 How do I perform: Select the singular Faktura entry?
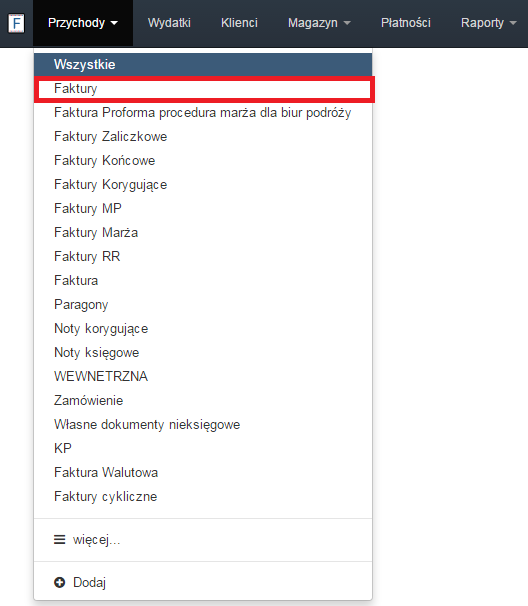point(203,280)
